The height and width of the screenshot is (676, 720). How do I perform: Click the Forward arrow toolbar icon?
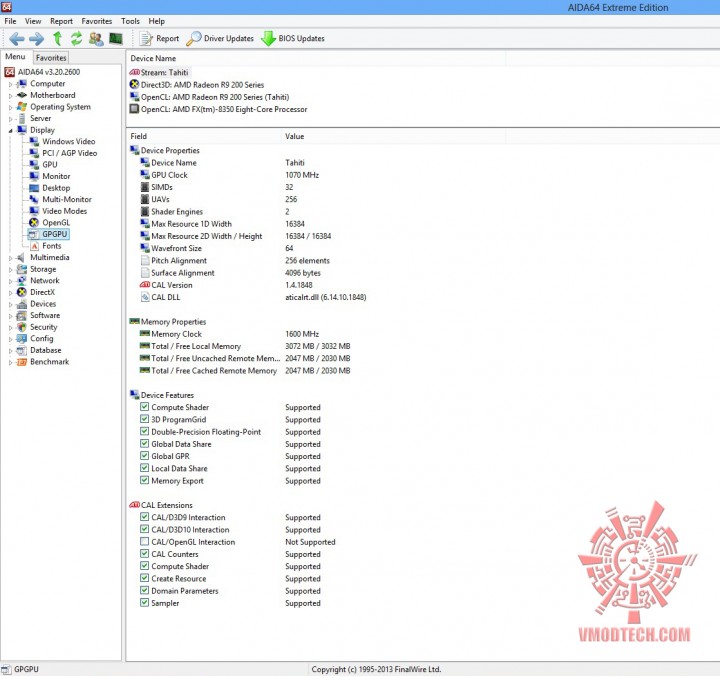click(x=36, y=39)
